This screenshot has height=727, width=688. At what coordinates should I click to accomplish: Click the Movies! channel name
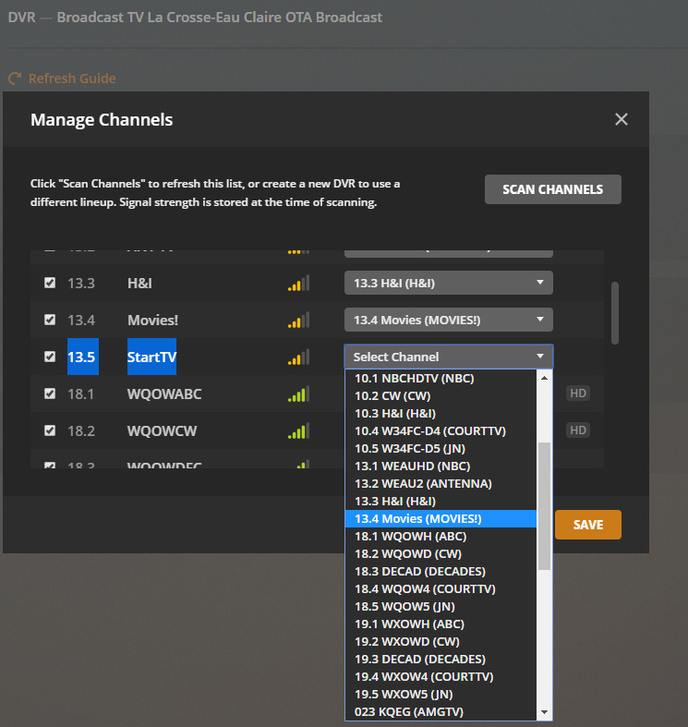pos(153,320)
